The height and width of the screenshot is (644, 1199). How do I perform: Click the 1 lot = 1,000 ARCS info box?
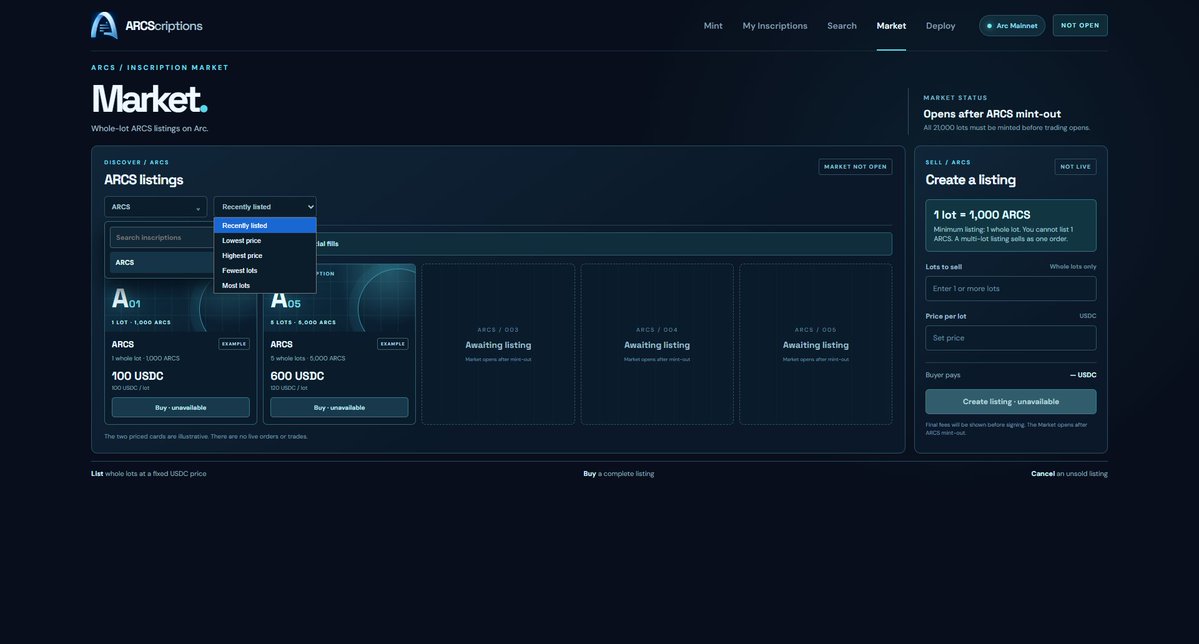click(x=1010, y=226)
